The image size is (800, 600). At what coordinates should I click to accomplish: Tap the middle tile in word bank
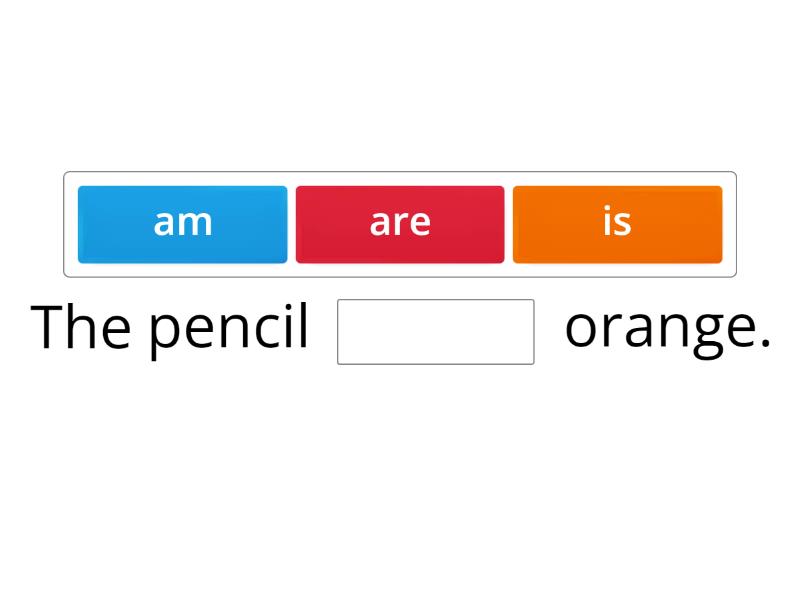click(400, 224)
